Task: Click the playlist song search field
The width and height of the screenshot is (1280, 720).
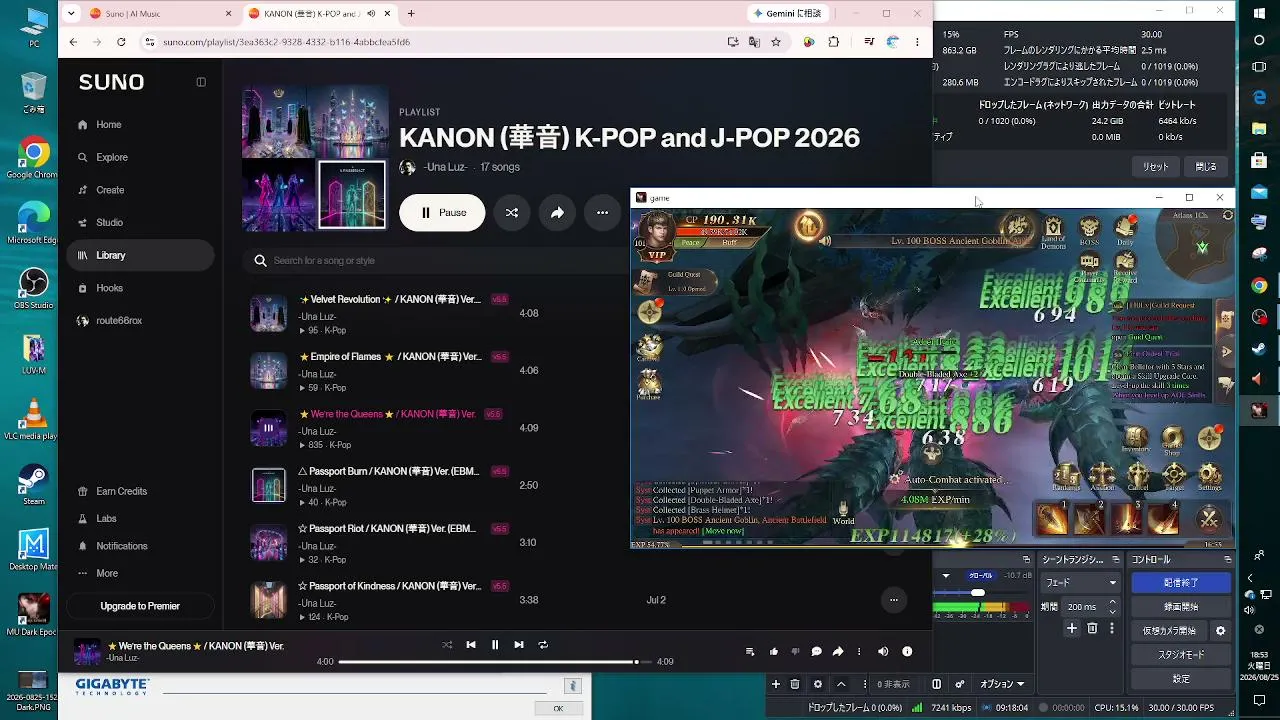Action: click(x=440, y=261)
